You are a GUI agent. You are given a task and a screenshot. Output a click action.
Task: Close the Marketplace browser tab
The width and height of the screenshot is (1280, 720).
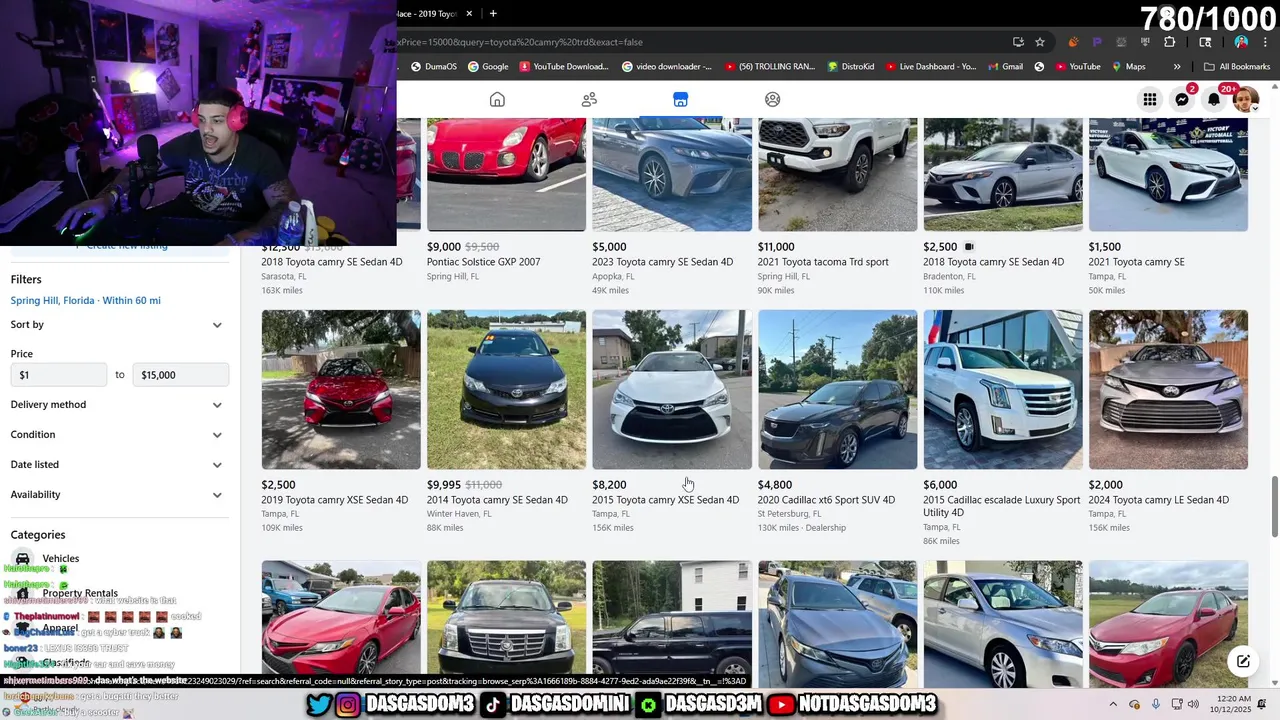coord(470,13)
